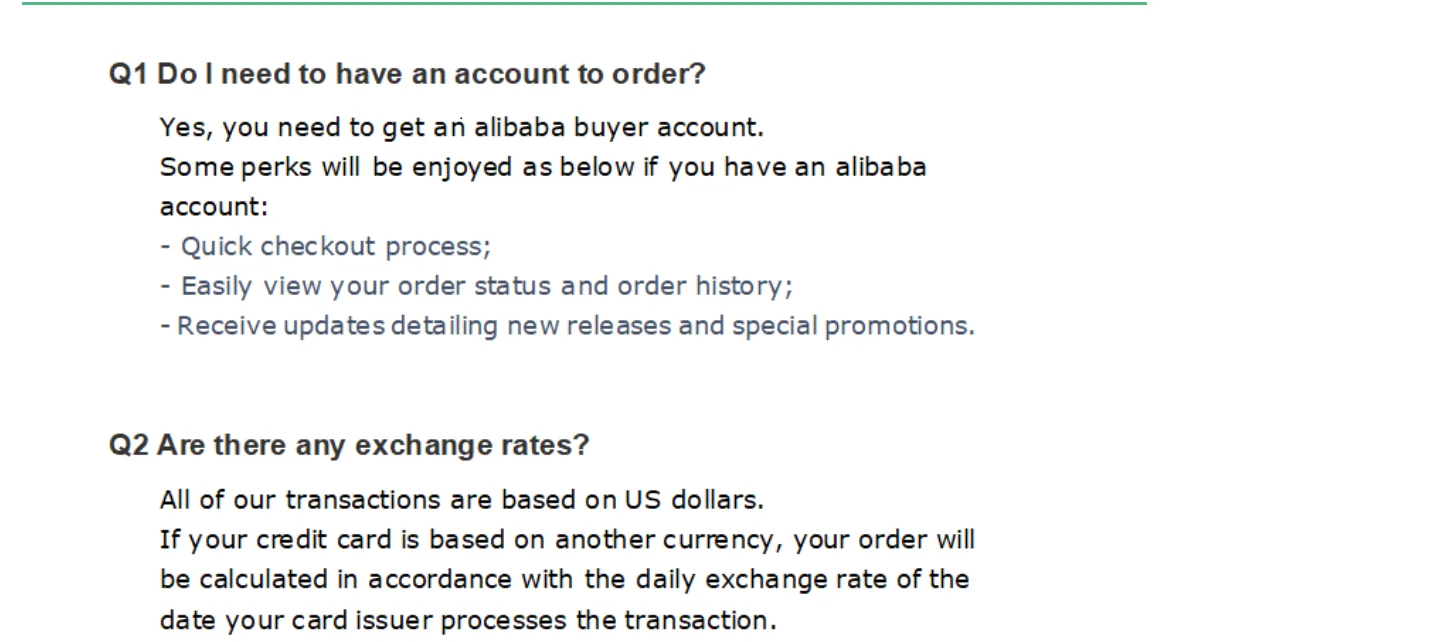This screenshot has width=1431, height=642.
Task: Click the Q1 account question heading
Action: (407, 74)
